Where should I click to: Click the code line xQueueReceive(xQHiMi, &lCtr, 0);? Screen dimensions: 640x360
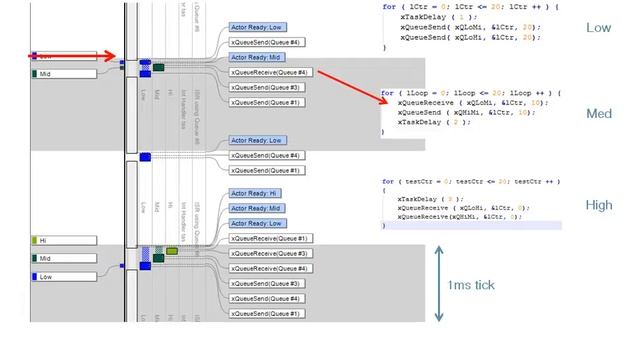pyautogui.click(x=460, y=217)
